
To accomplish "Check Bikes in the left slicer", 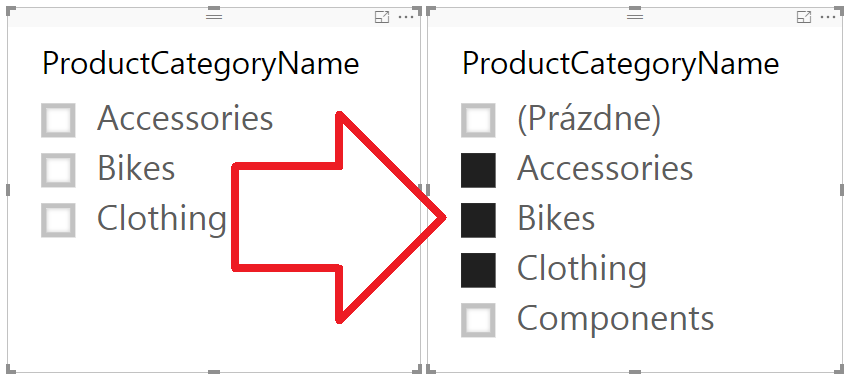I will tap(58, 170).
